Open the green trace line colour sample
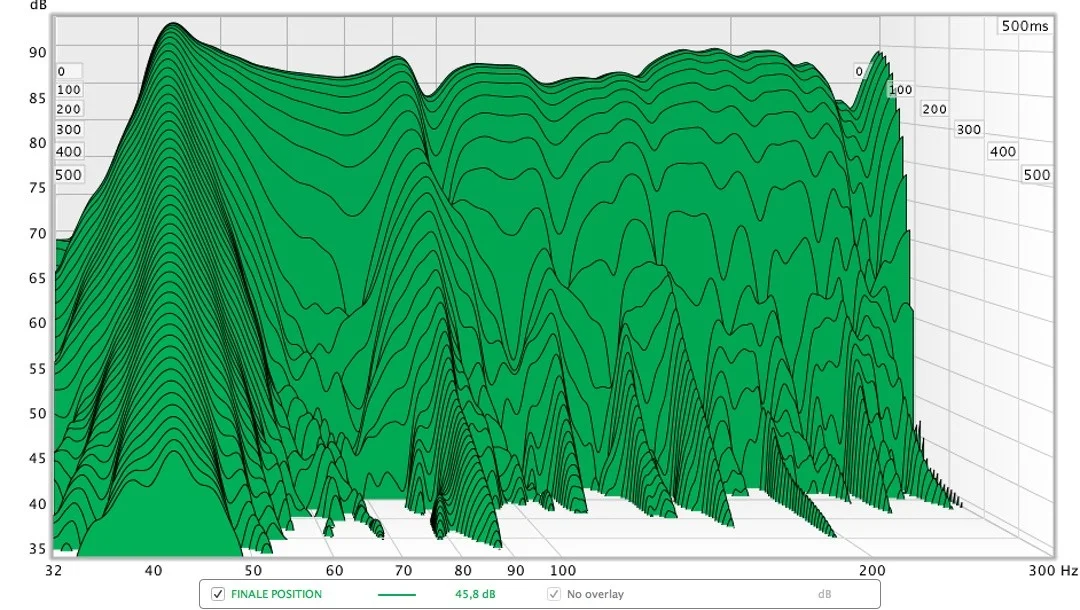 point(397,594)
